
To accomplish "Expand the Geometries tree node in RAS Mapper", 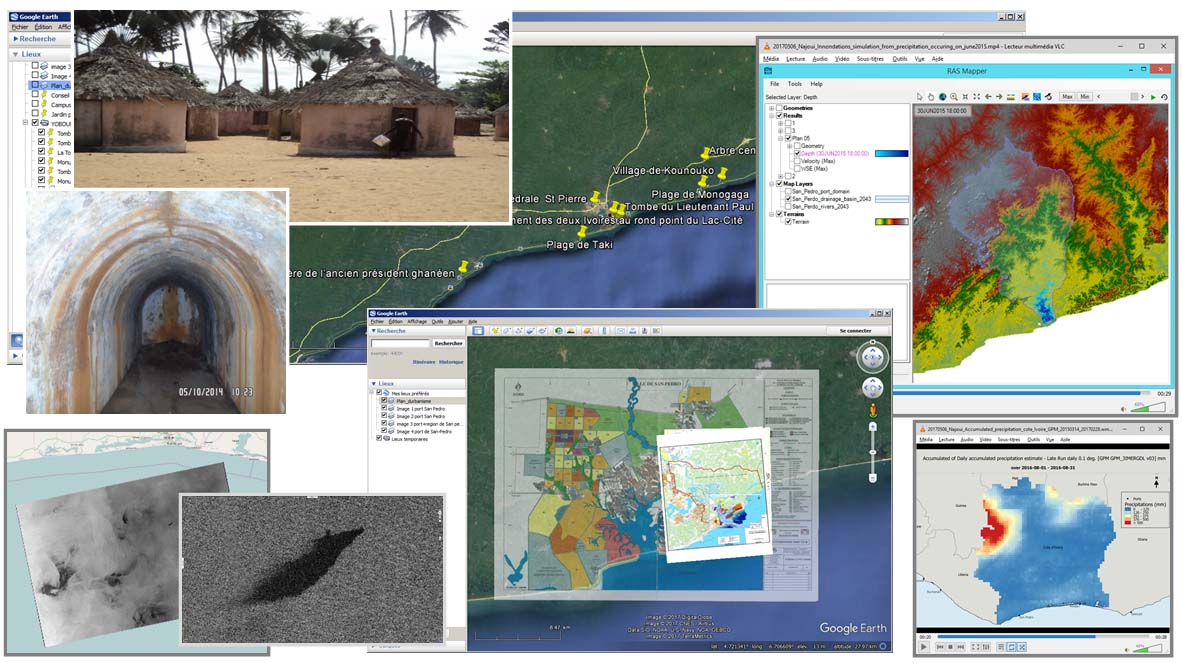I will [x=771, y=108].
